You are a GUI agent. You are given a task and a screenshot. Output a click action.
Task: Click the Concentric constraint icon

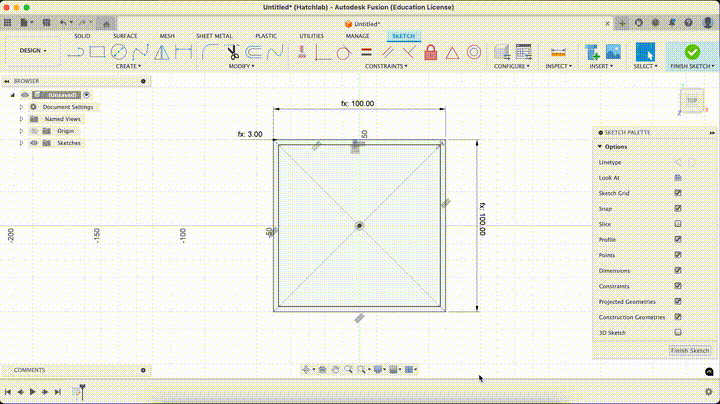(x=474, y=52)
